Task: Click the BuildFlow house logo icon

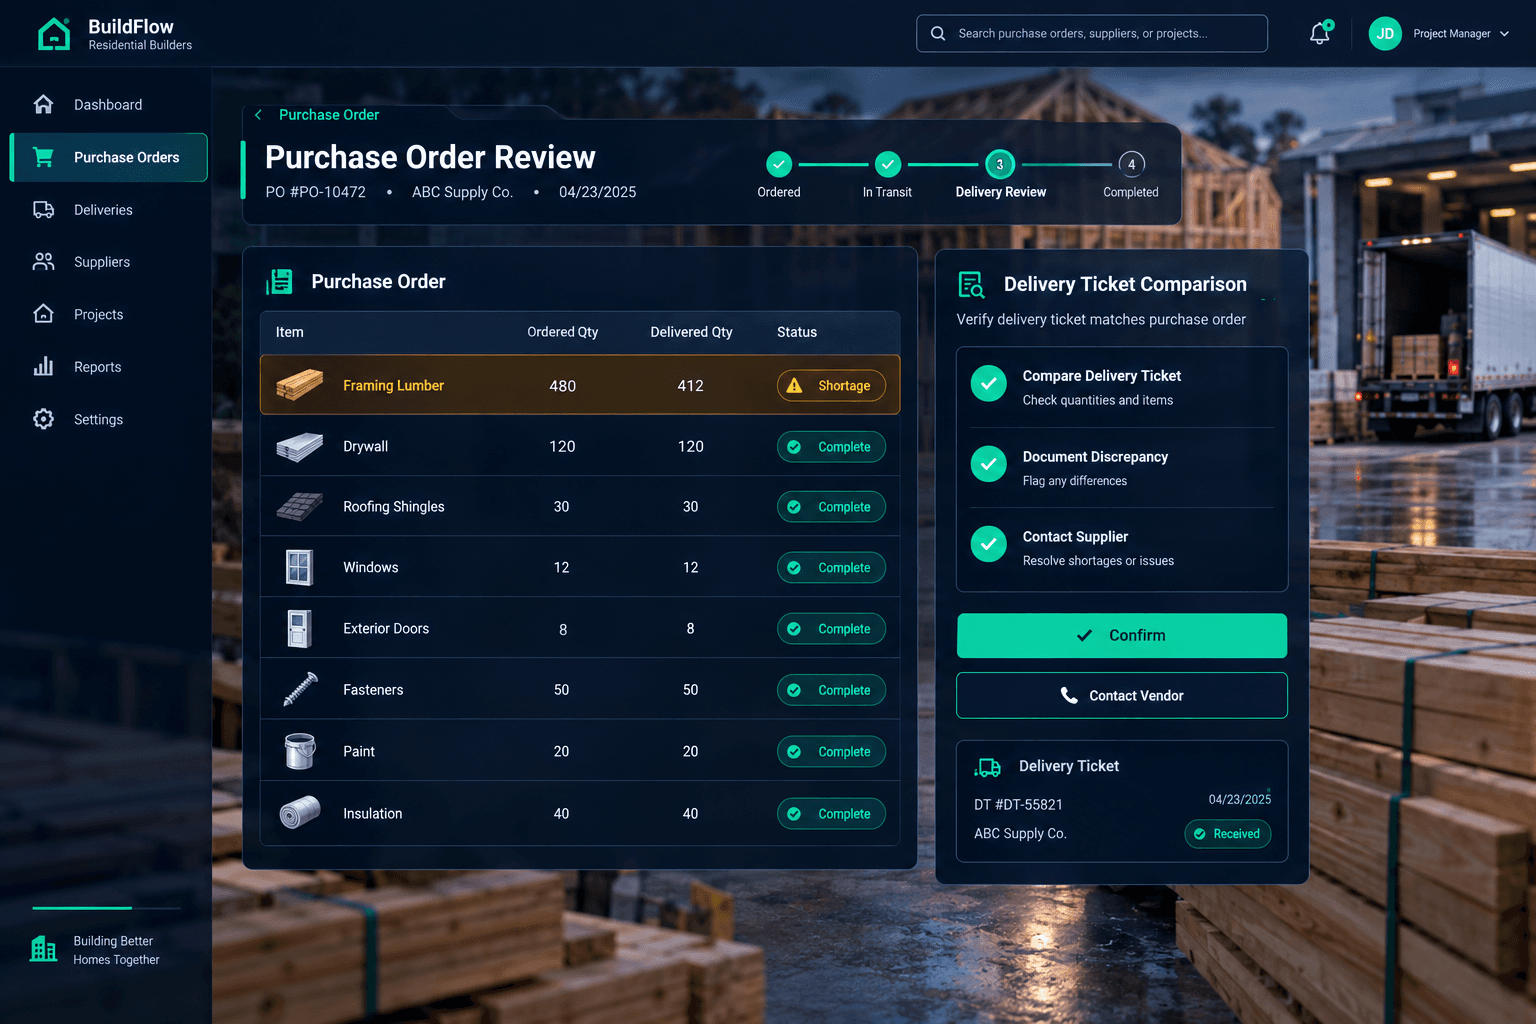Action: click(x=54, y=34)
